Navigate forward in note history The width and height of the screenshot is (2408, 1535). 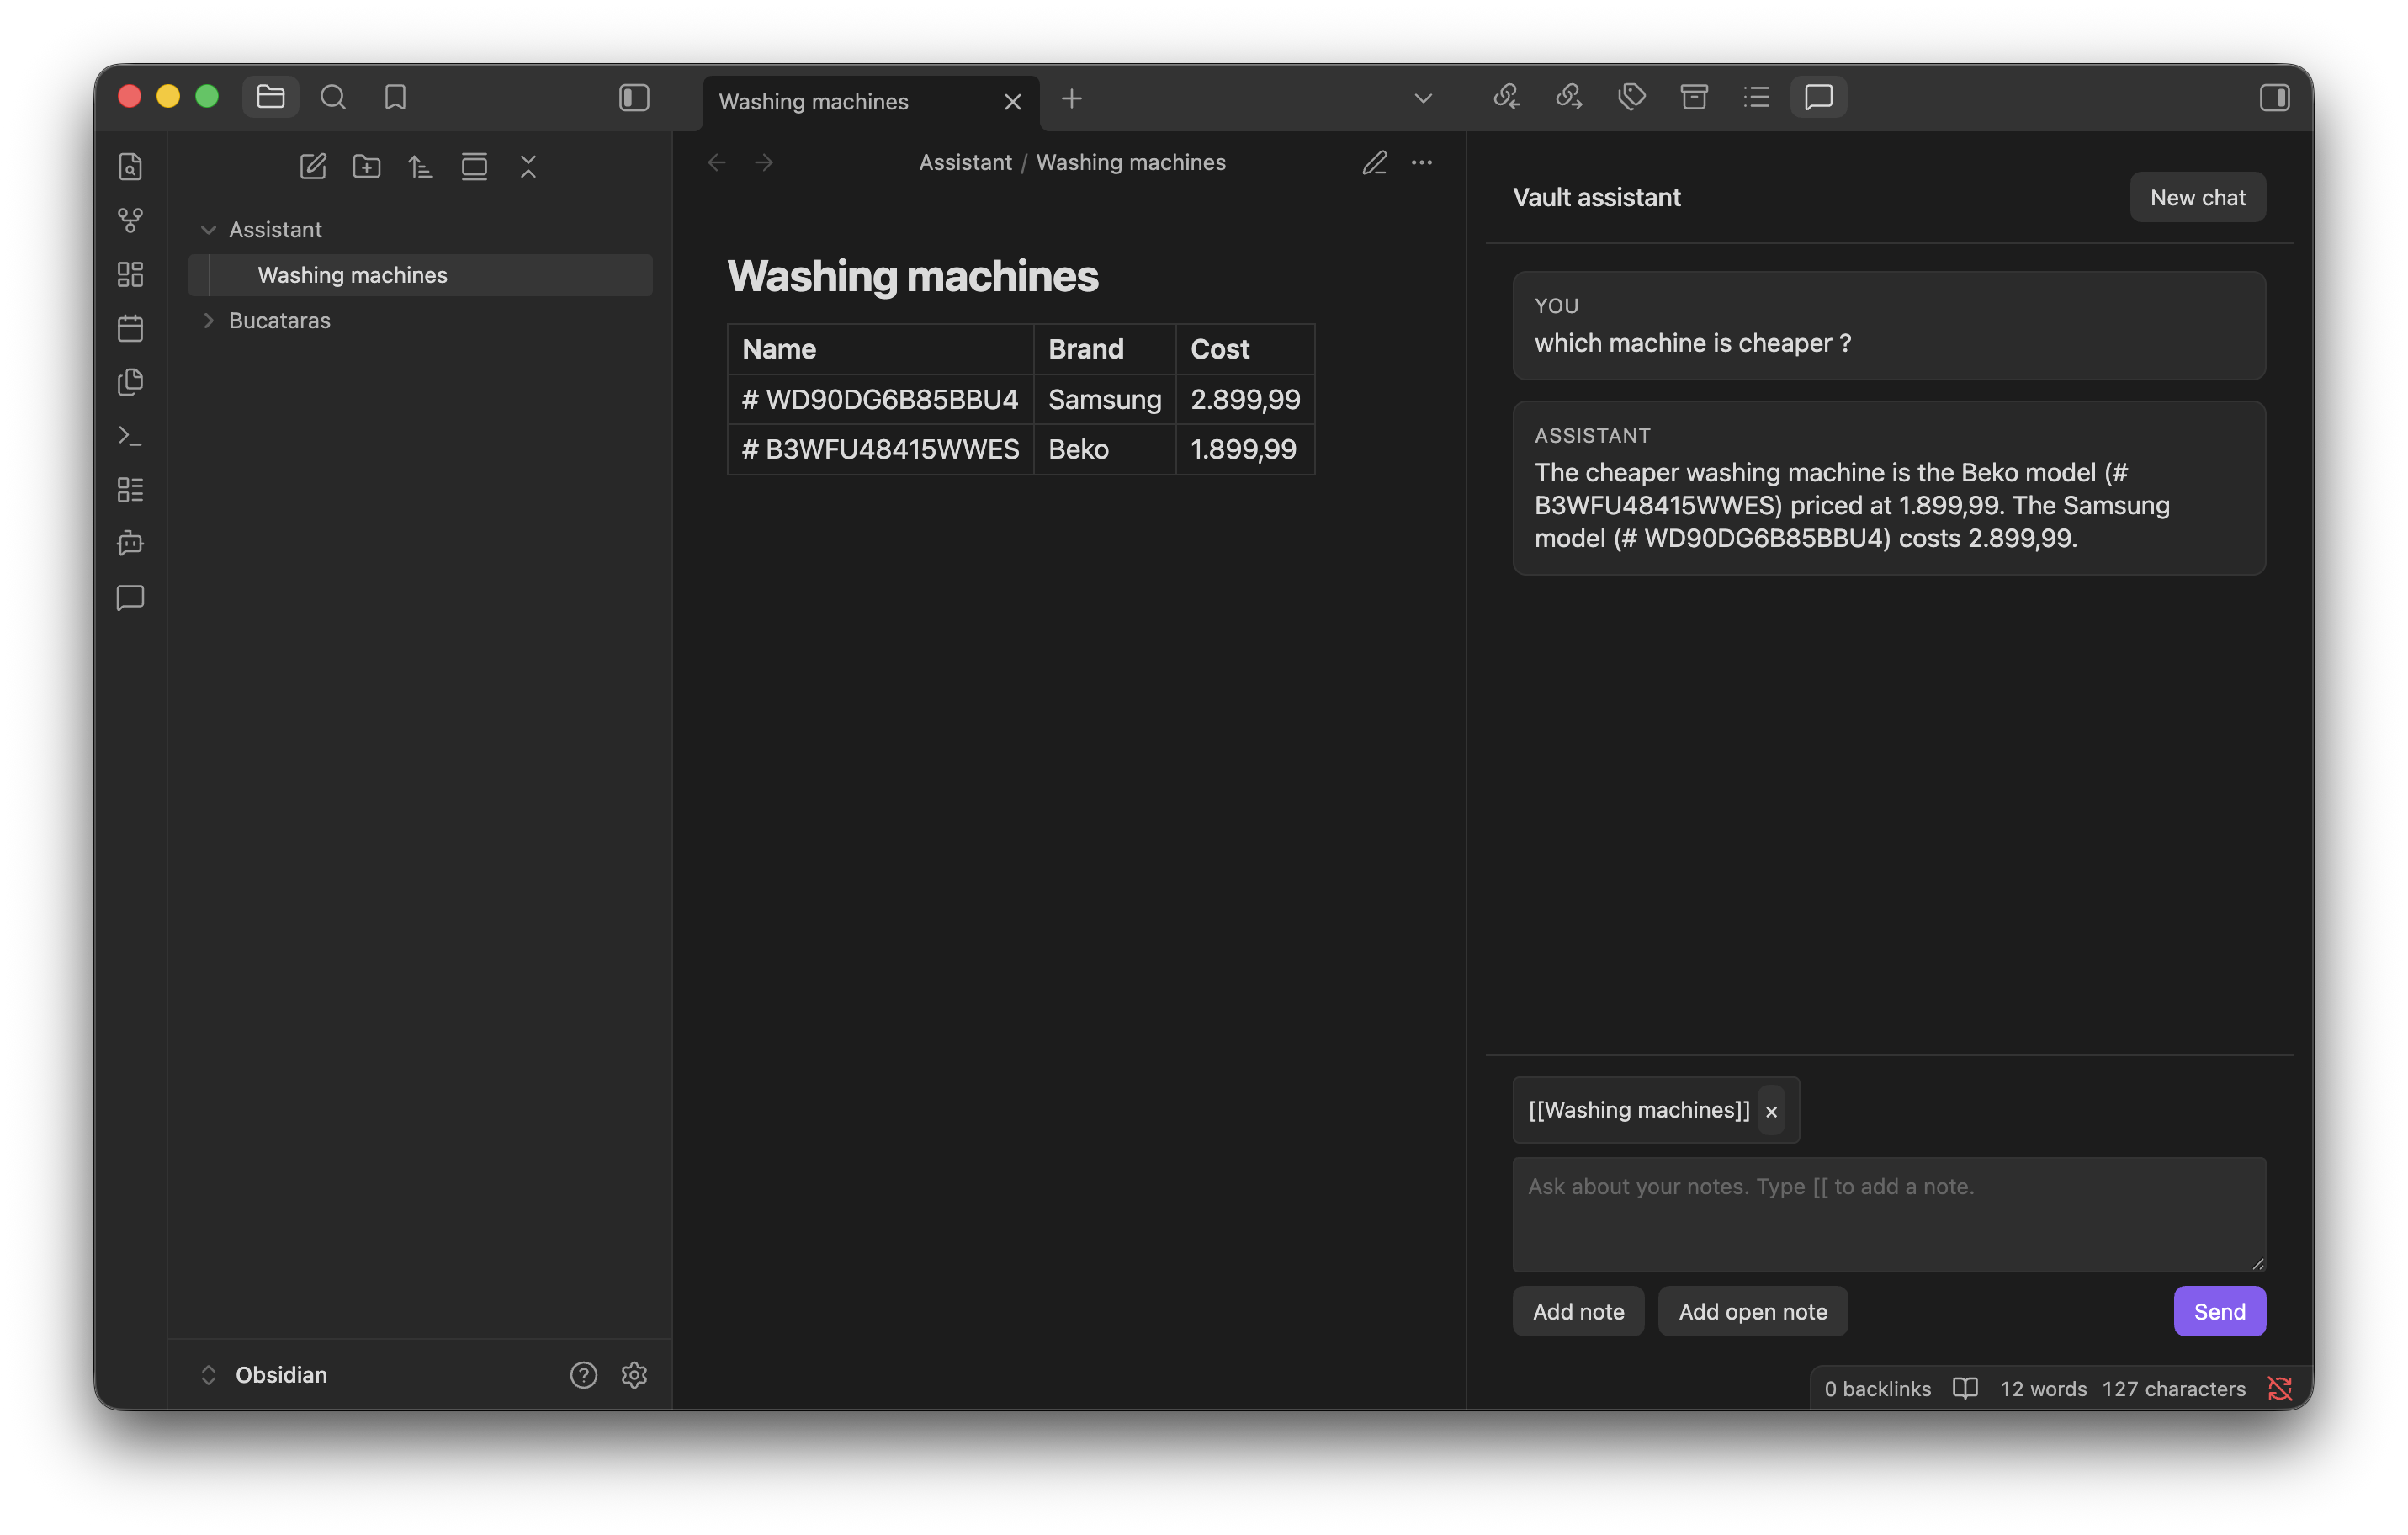tap(764, 162)
